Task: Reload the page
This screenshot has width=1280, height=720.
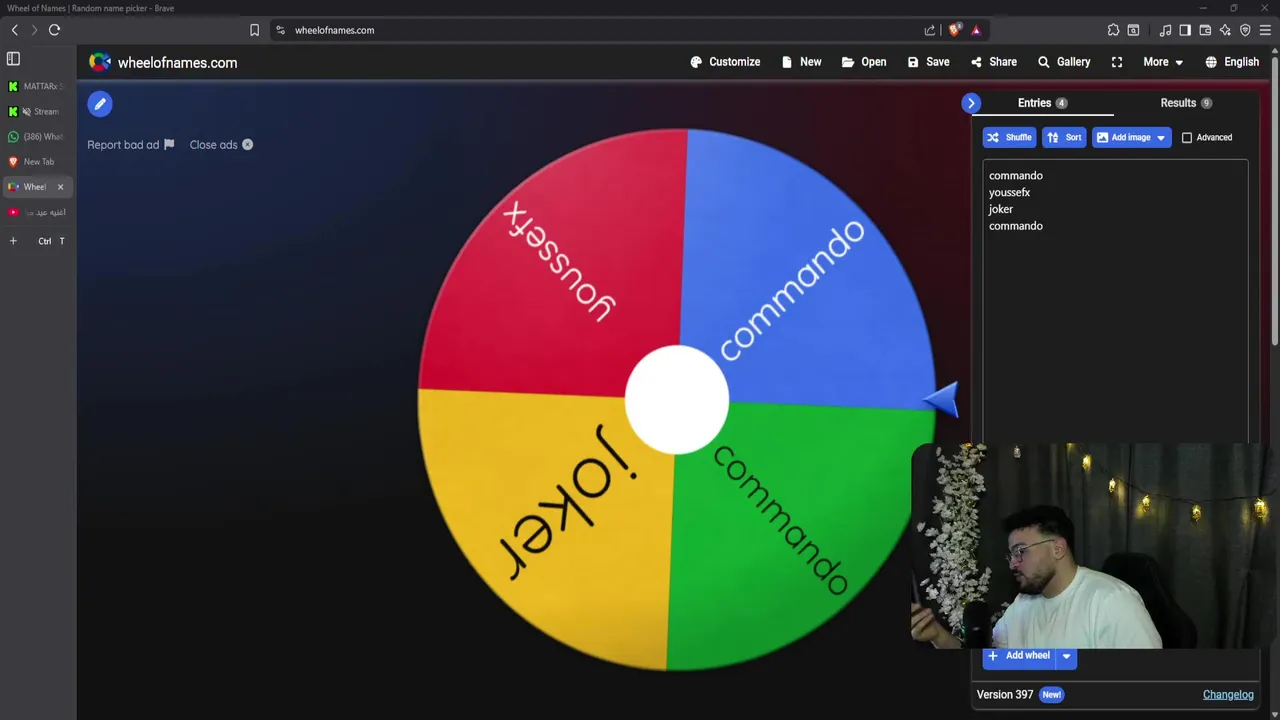Action: click(x=55, y=30)
